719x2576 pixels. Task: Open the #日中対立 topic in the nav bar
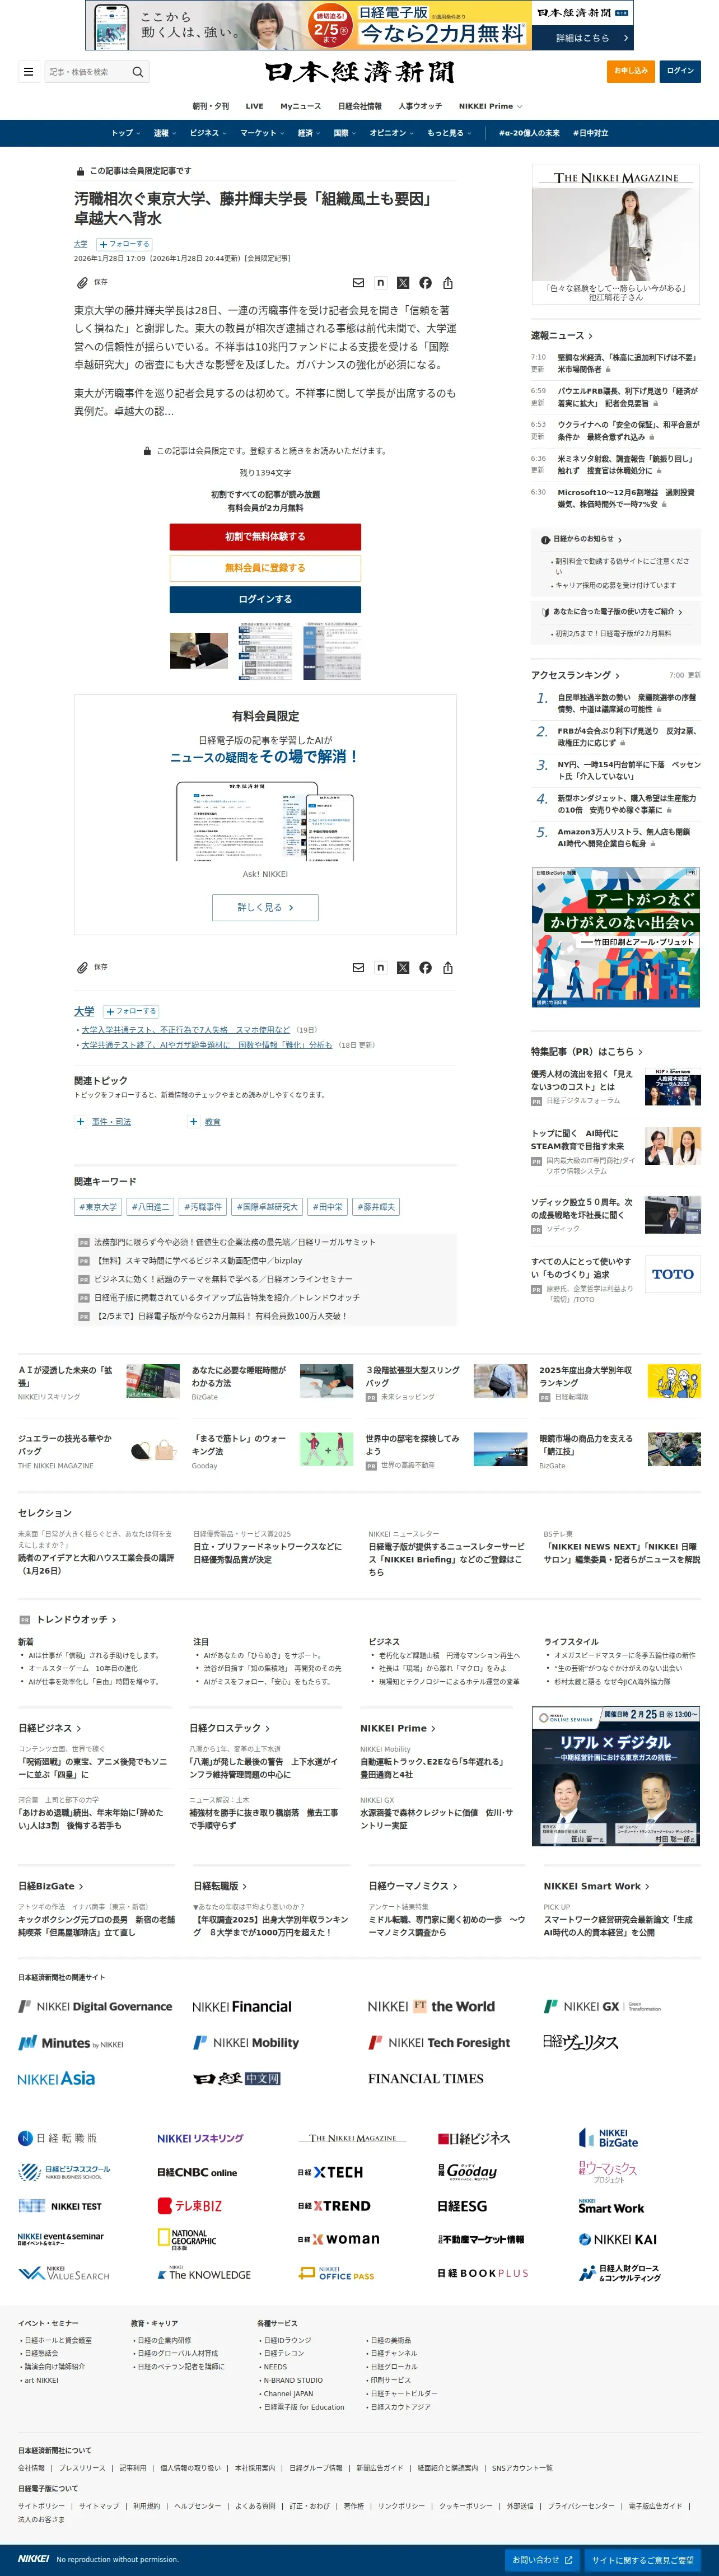591,133
